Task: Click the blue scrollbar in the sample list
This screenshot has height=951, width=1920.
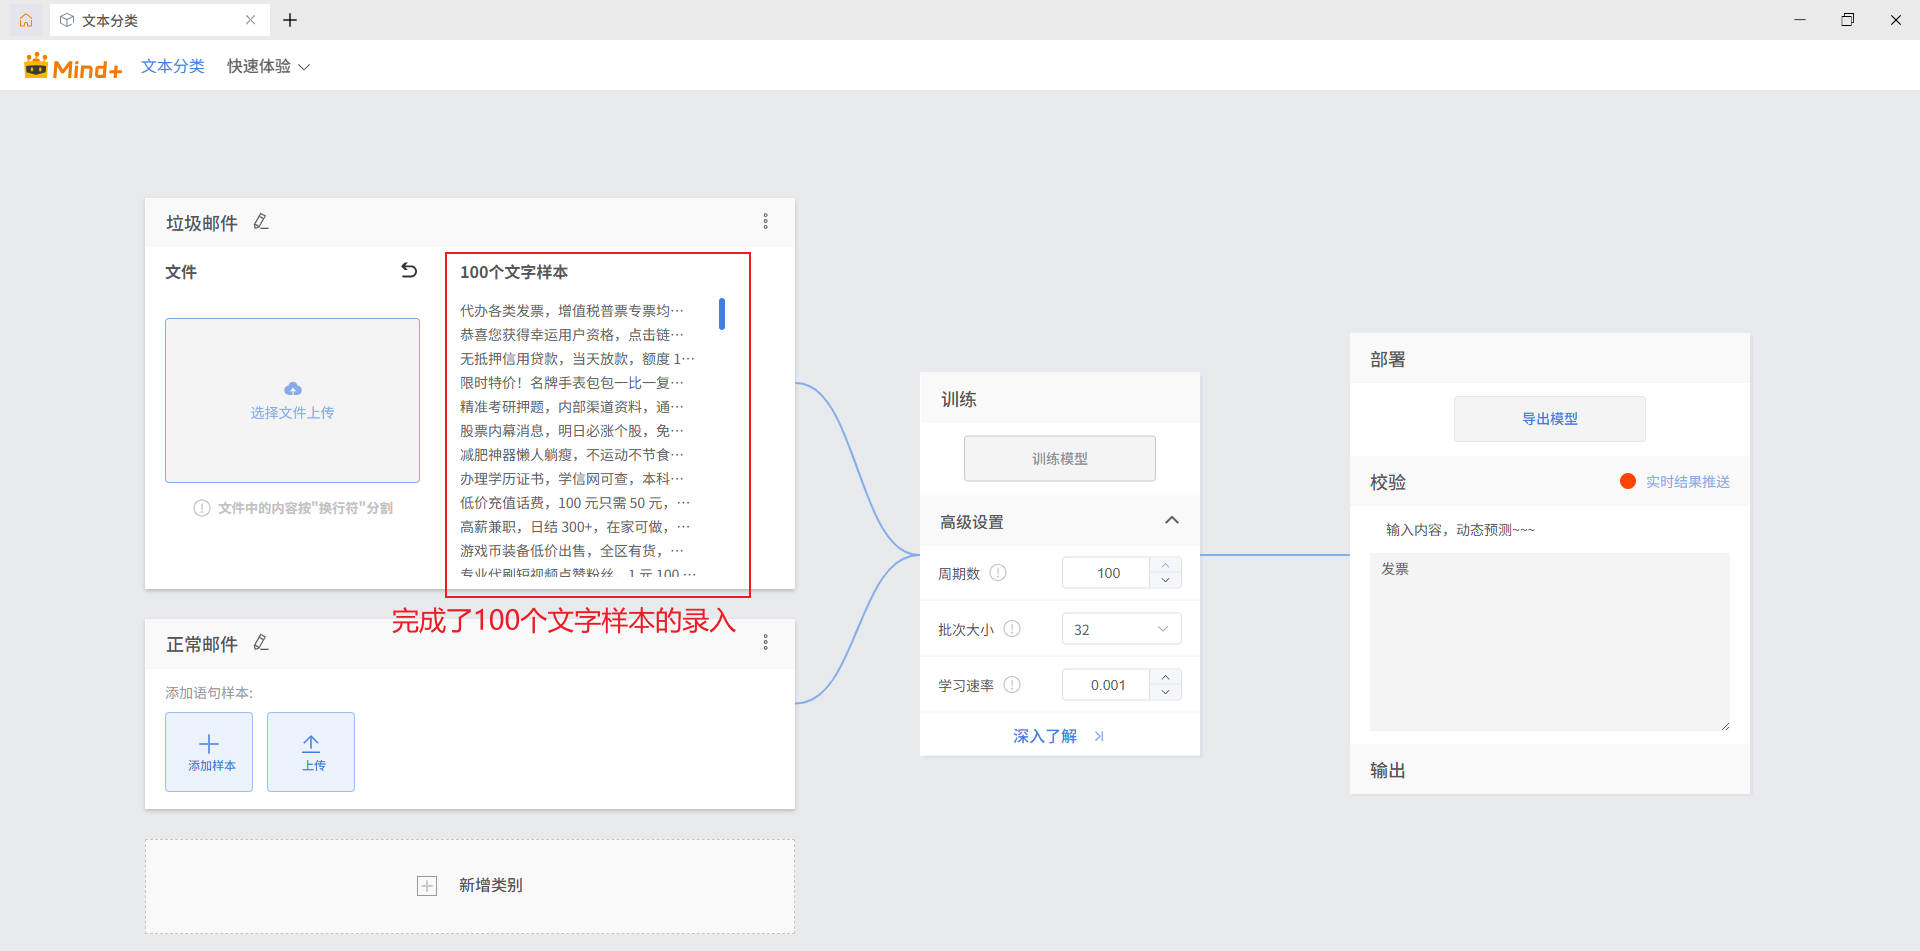Action: click(x=721, y=314)
